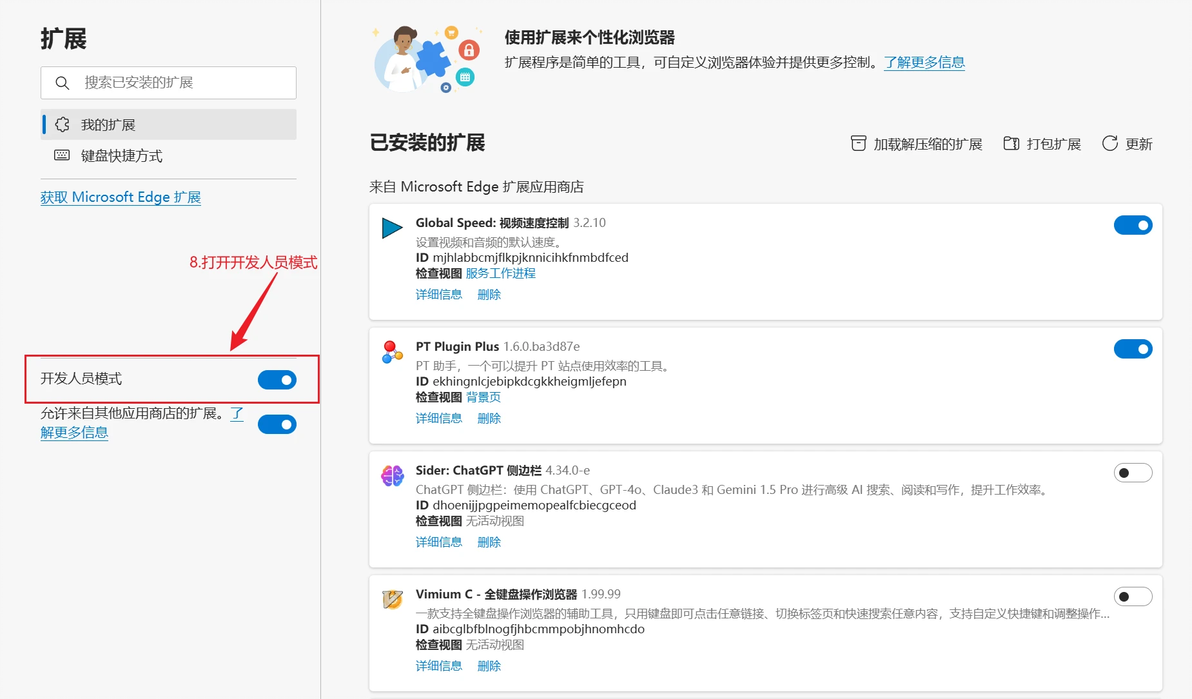Click the 设置视频和音频的默认速度 description

pyautogui.click(x=489, y=242)
